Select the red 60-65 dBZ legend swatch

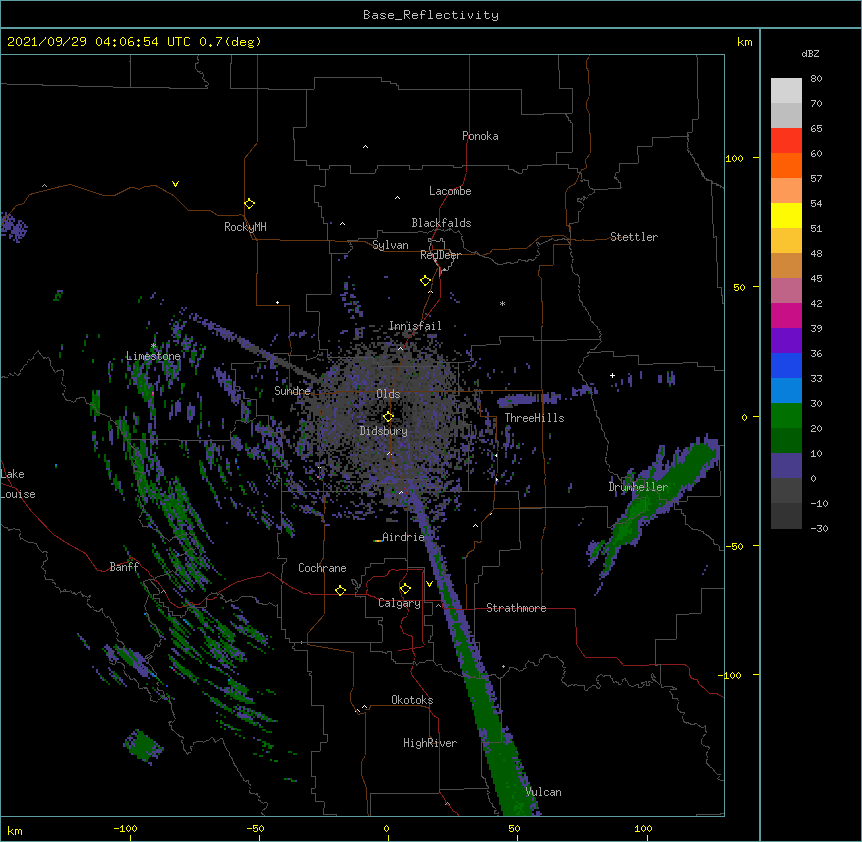[786, 141]
